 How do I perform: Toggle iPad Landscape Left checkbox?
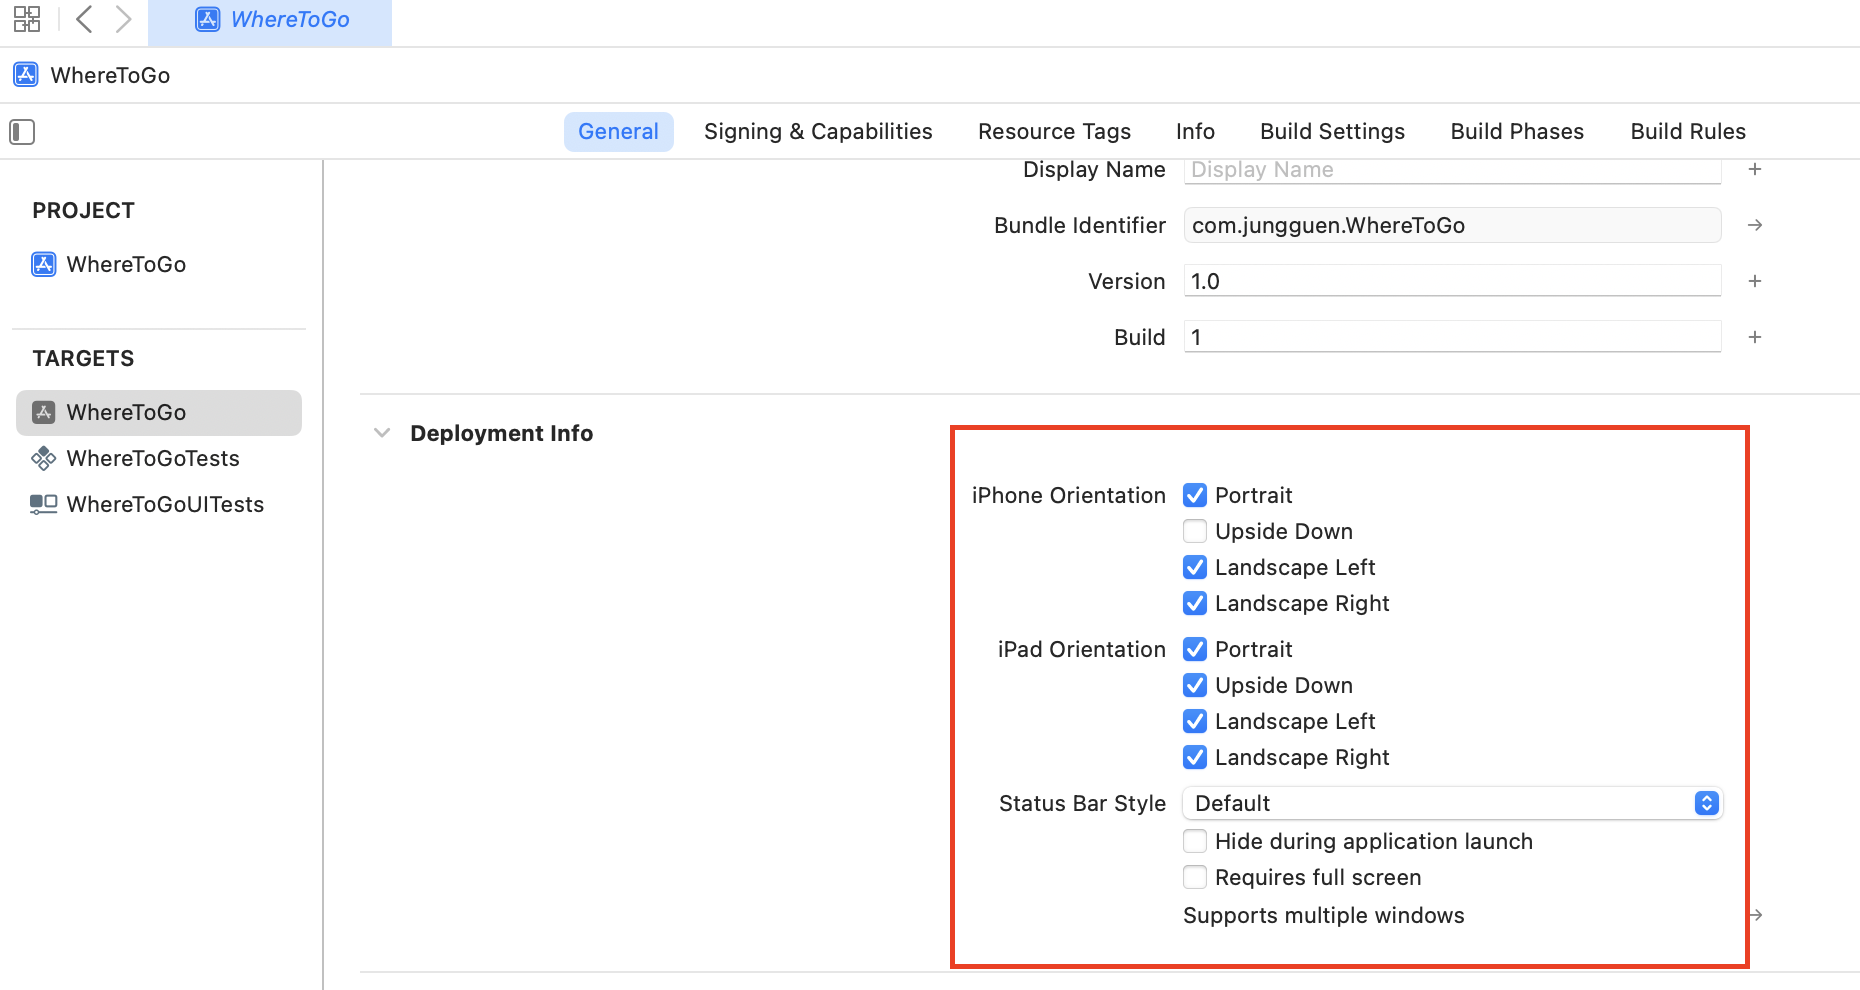1194,721
